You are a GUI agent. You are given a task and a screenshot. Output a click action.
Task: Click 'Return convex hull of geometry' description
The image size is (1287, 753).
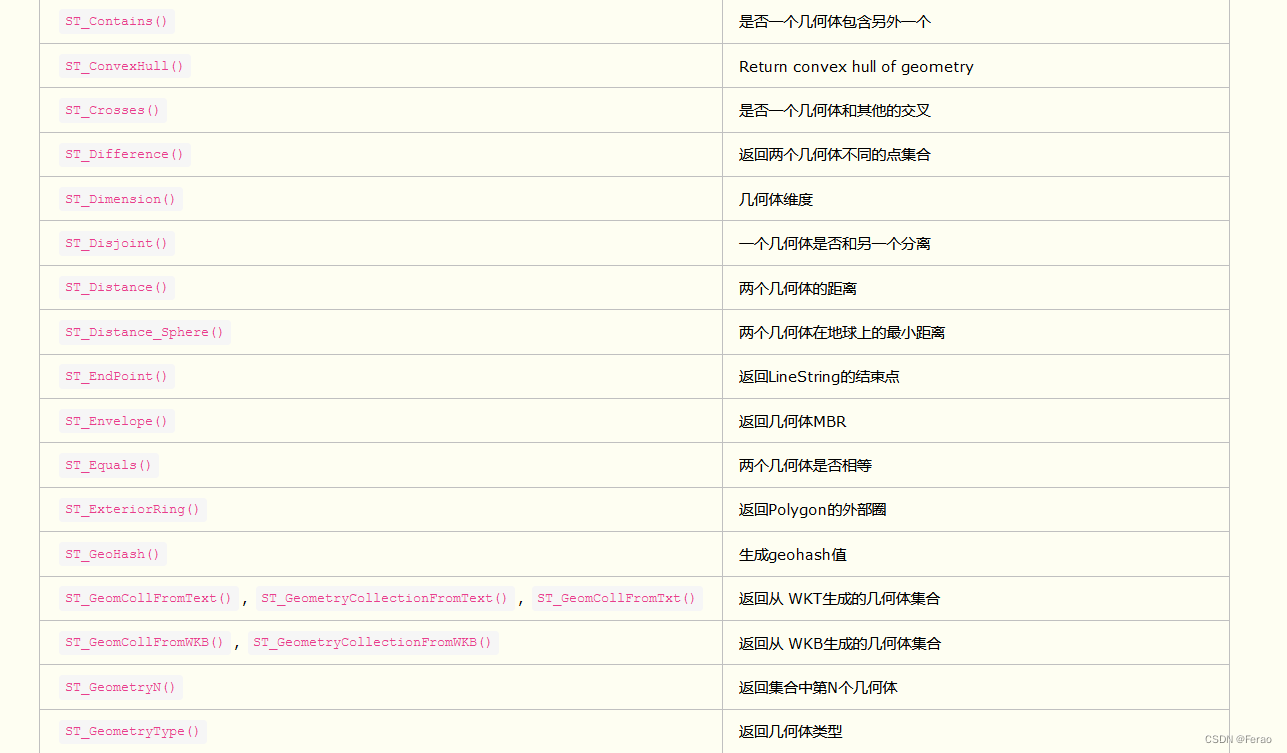tap(856, 66)
